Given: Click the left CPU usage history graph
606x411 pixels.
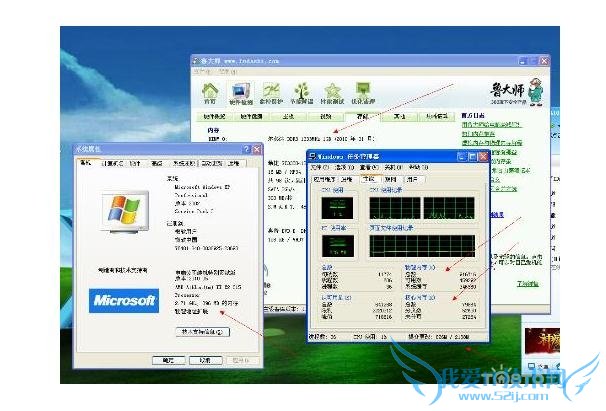Looking at the screenshot, I should coord(395,208).
